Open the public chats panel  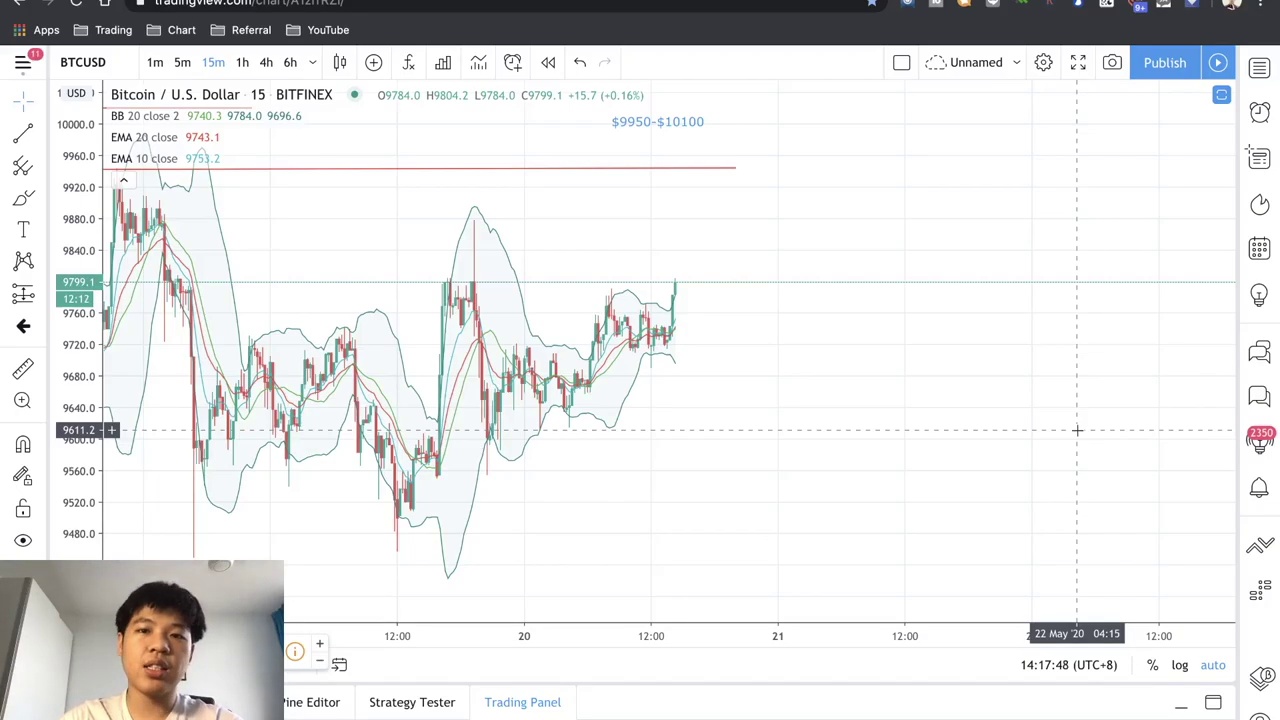pos(1259,351)
